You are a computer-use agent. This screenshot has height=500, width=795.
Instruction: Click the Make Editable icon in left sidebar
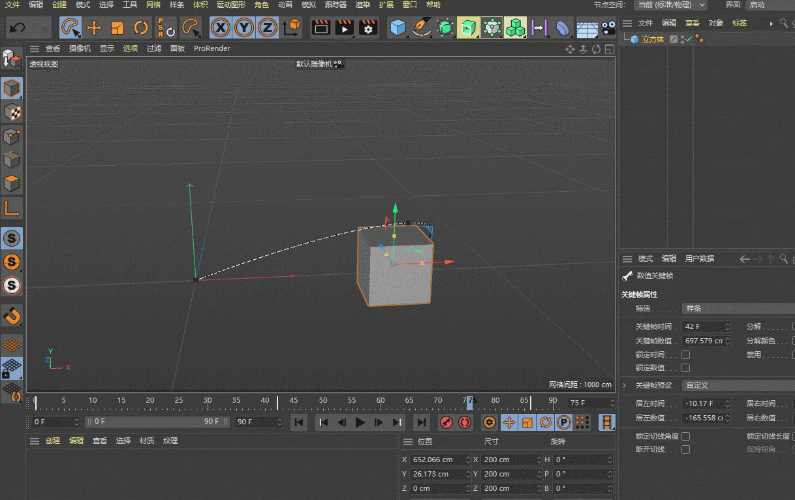(12, 59)
